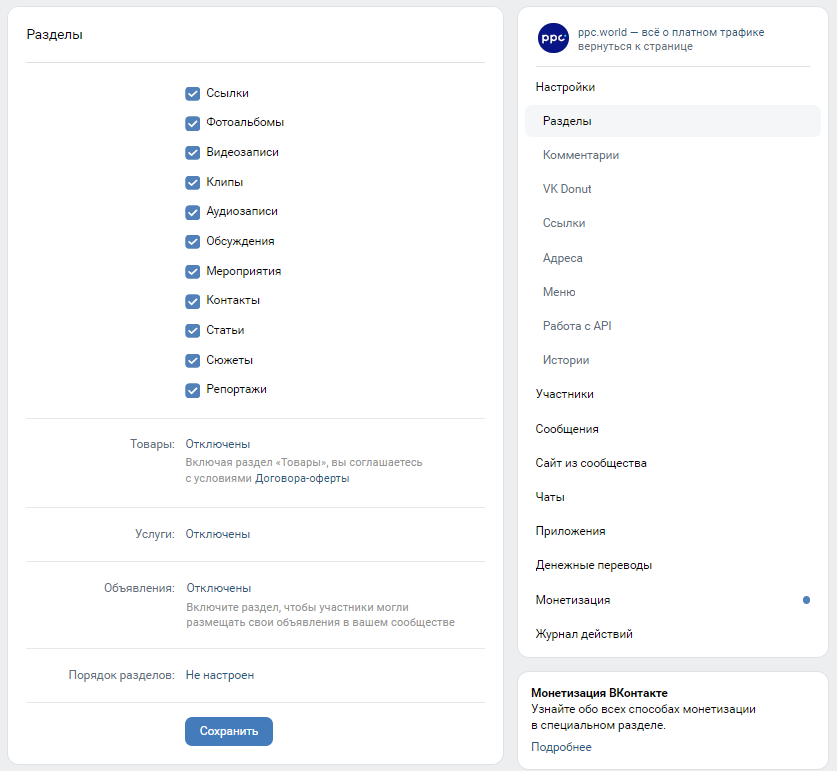Open the Товары Отключены dropdown

[x=218, y=444]
